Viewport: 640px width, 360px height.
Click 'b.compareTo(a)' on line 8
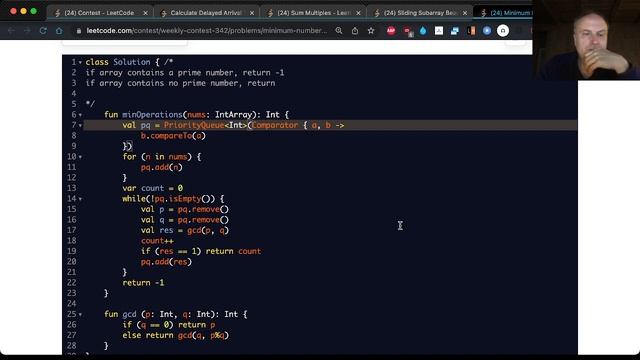(x=173, y=136)
